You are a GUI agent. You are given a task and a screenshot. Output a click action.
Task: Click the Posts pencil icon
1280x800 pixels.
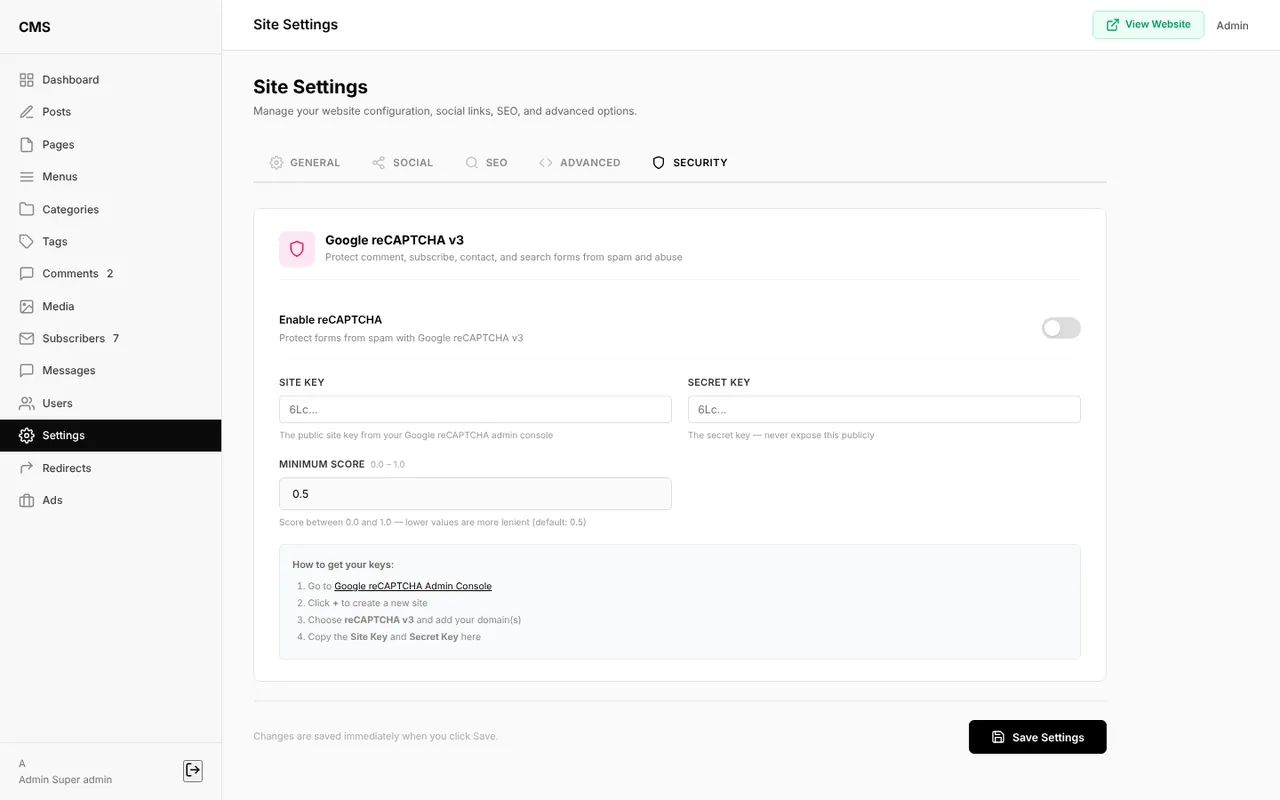click(27, 112)
